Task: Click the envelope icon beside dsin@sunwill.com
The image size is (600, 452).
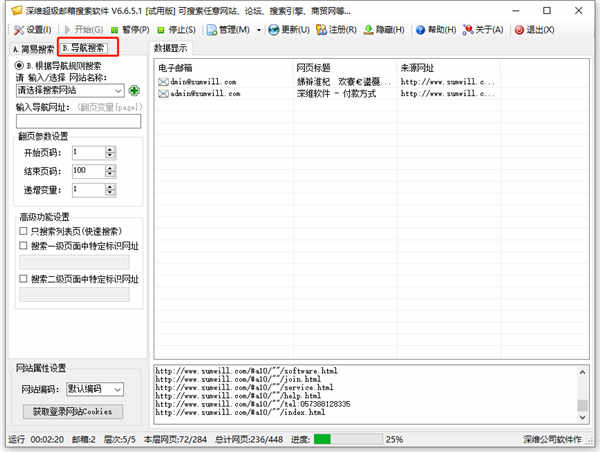Action: (163, 82)
